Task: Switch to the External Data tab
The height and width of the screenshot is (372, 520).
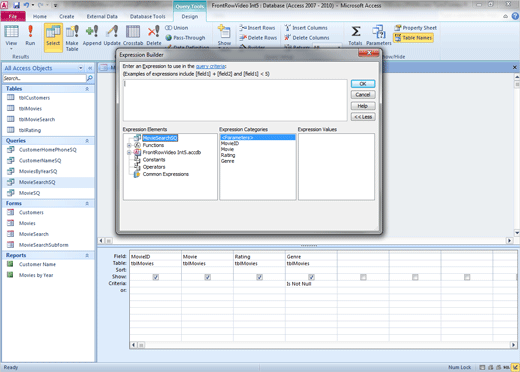Action: pos(102,16)
